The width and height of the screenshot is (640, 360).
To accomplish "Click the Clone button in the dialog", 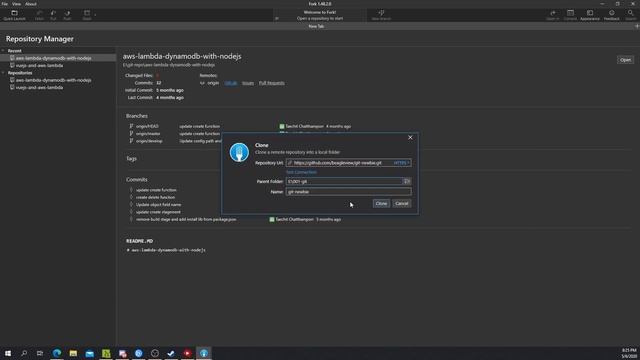I will 381,203.
